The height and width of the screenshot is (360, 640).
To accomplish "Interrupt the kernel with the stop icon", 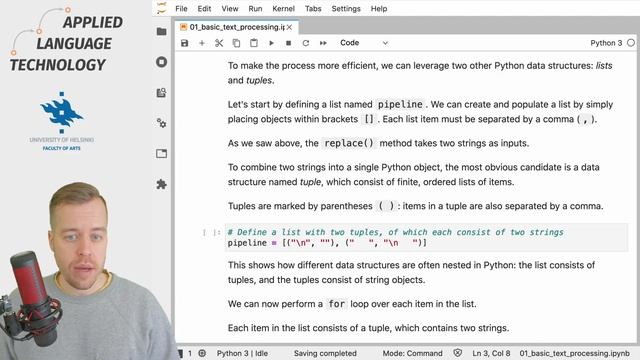I will point(288,43).
